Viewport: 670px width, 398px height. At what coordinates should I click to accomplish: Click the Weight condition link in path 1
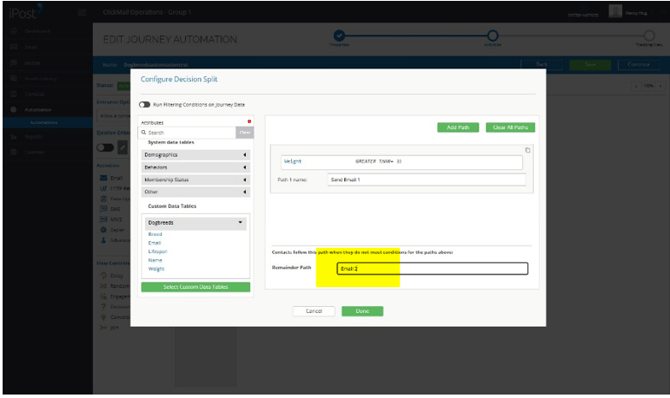point(293,161)
